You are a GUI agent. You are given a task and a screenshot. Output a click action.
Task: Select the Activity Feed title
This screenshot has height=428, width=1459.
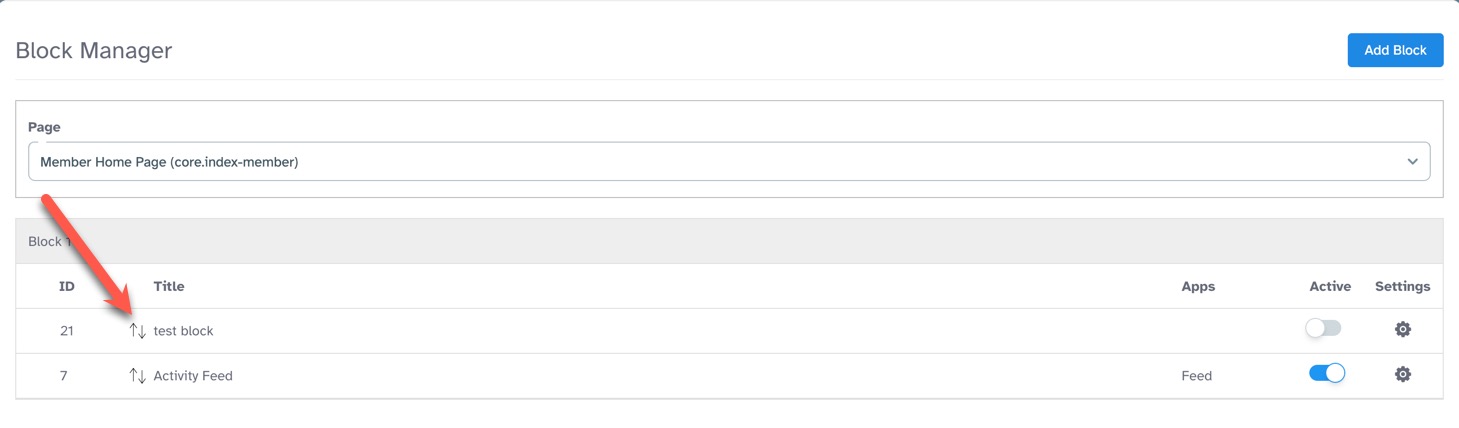click(193, 376)
